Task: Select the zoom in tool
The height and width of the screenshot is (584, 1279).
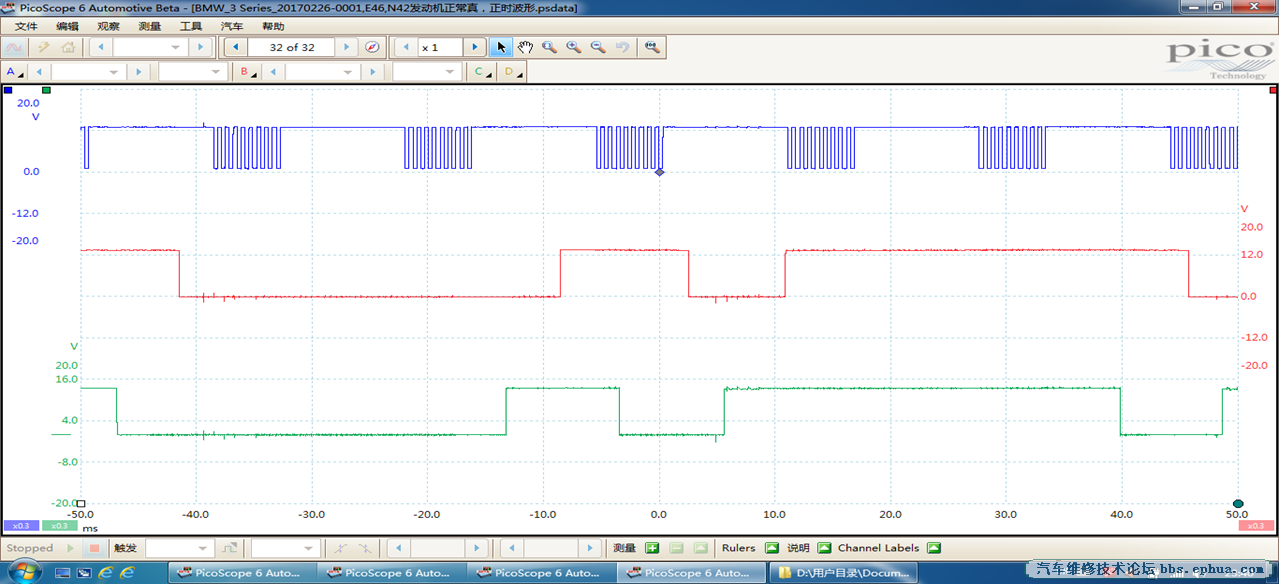Action: [x=574, y=47]
